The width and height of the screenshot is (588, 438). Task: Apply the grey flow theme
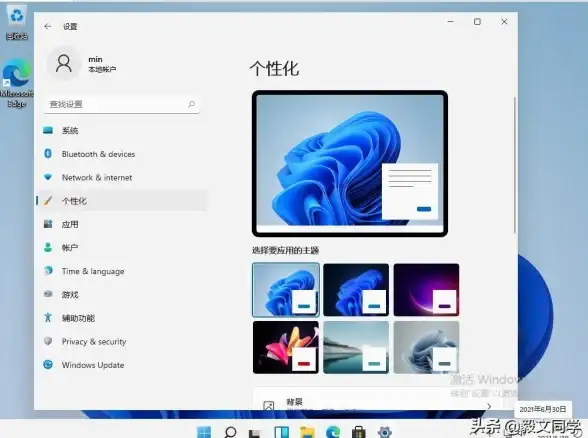[426, 347]
